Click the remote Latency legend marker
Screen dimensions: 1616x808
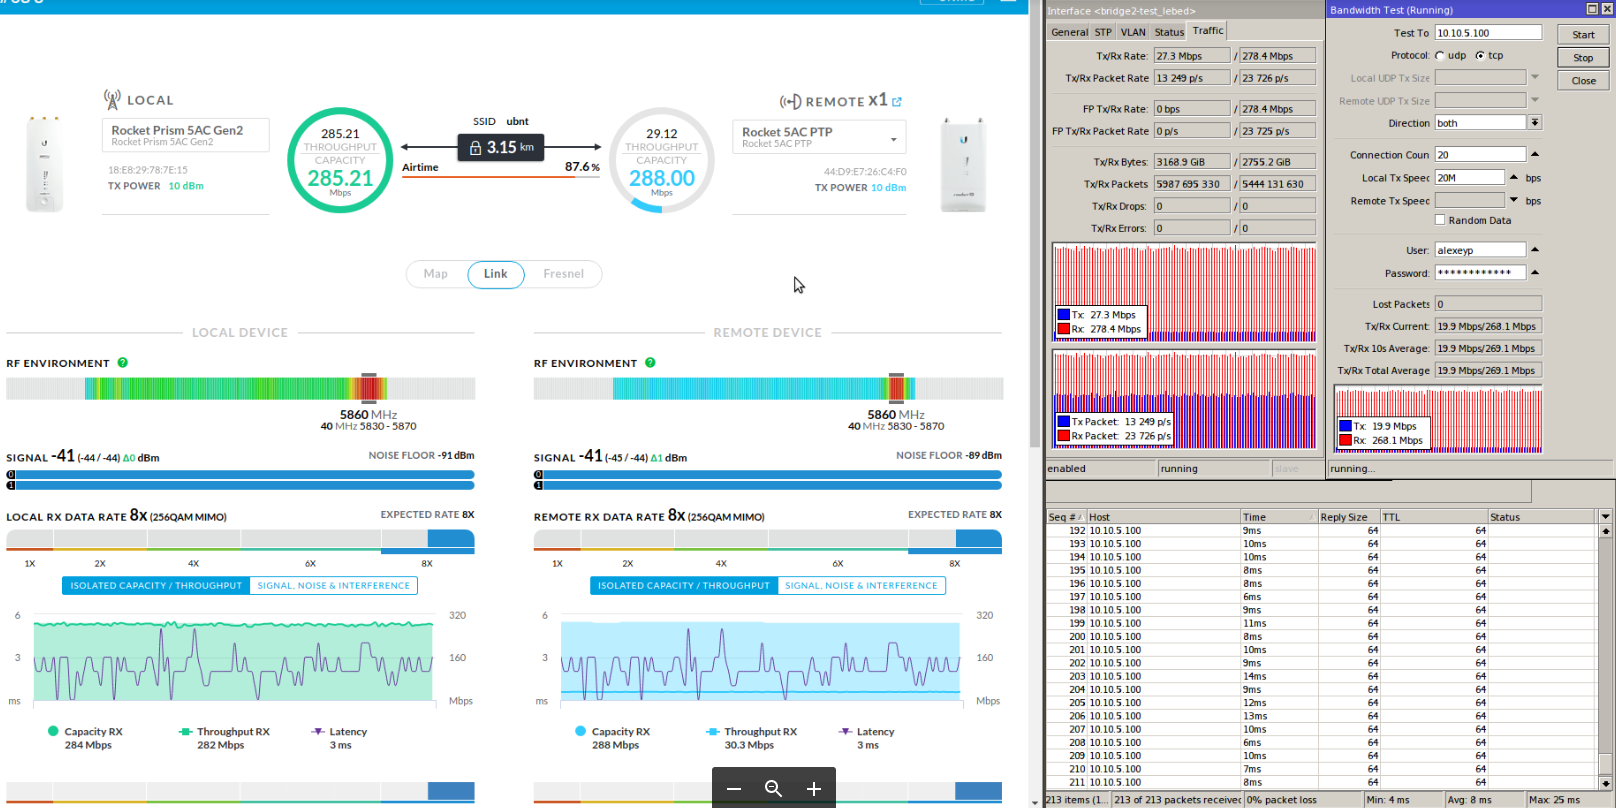pos(845,732)
